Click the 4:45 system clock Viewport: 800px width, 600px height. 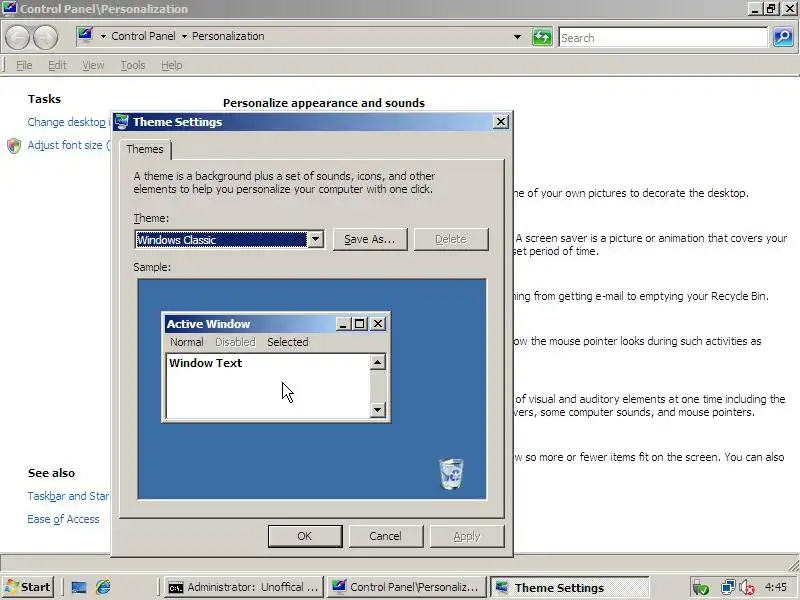[x=776, y=587]
